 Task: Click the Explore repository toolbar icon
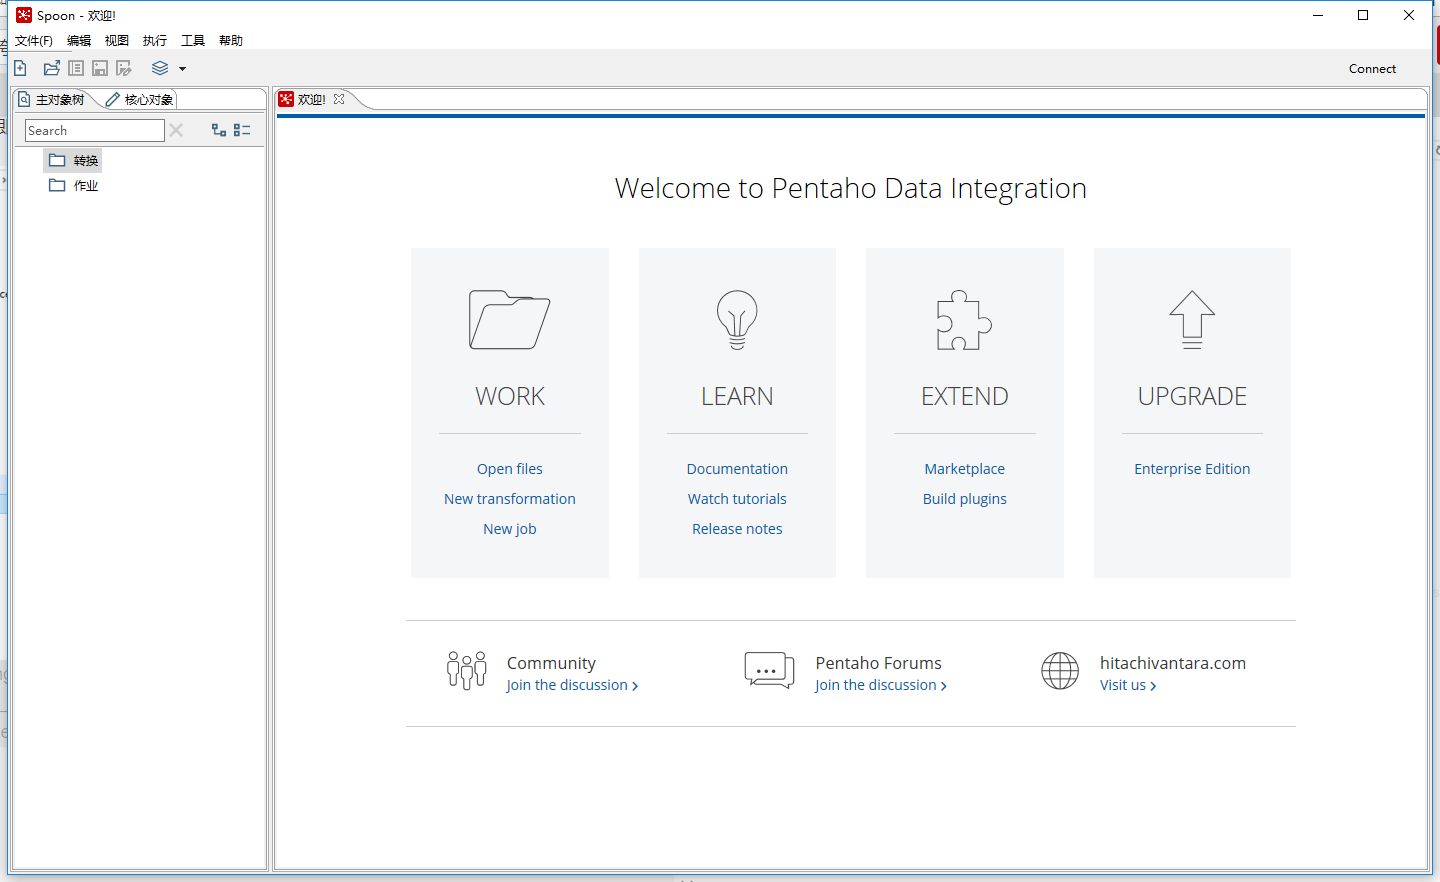click(76, 68)
